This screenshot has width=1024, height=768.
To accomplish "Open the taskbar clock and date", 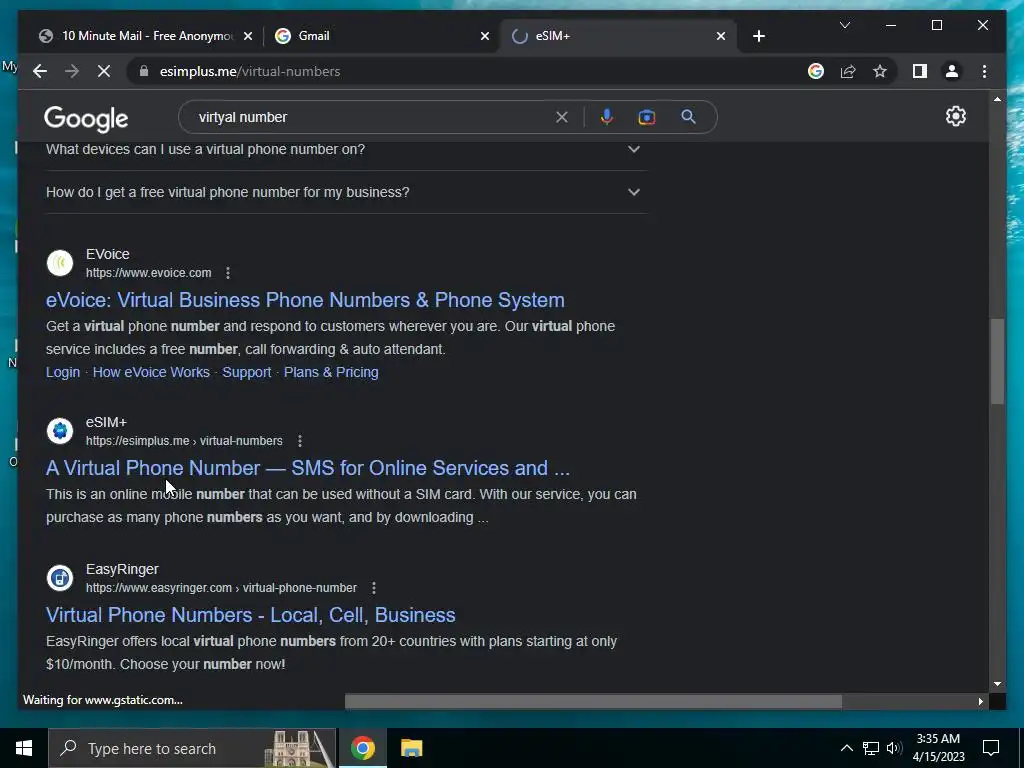I will tap(938, 748).
